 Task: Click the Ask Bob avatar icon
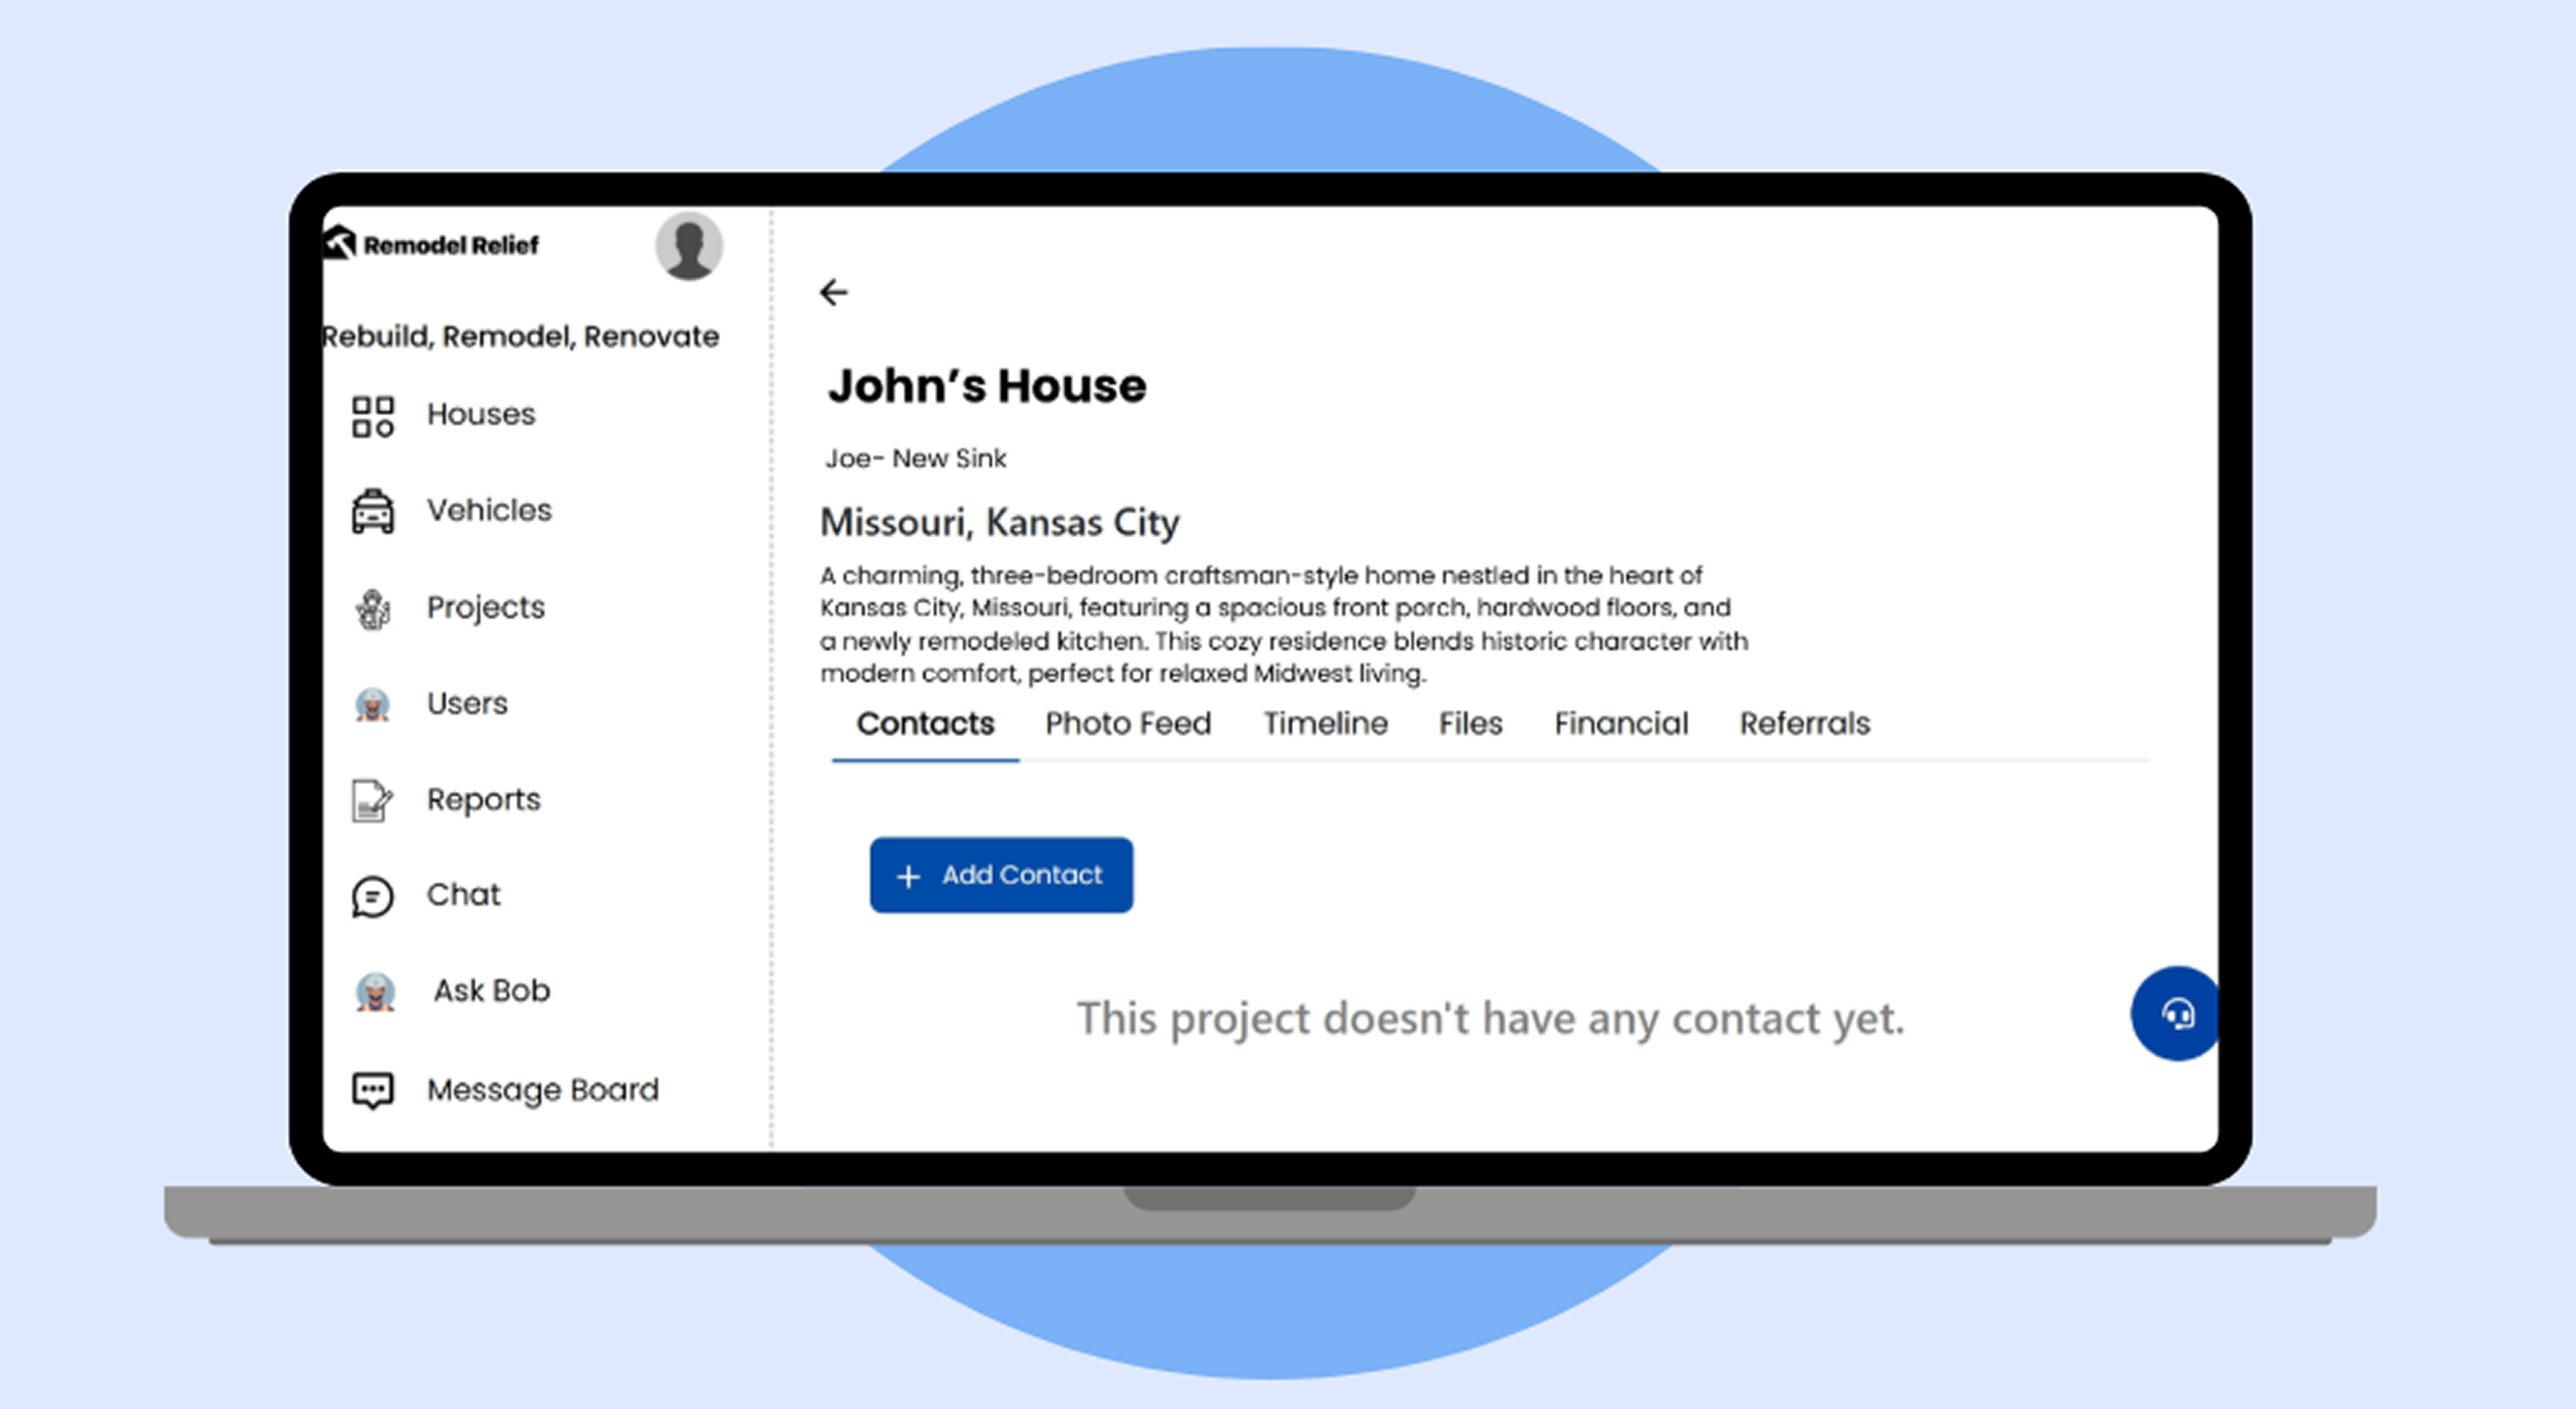tap(375, 992)
